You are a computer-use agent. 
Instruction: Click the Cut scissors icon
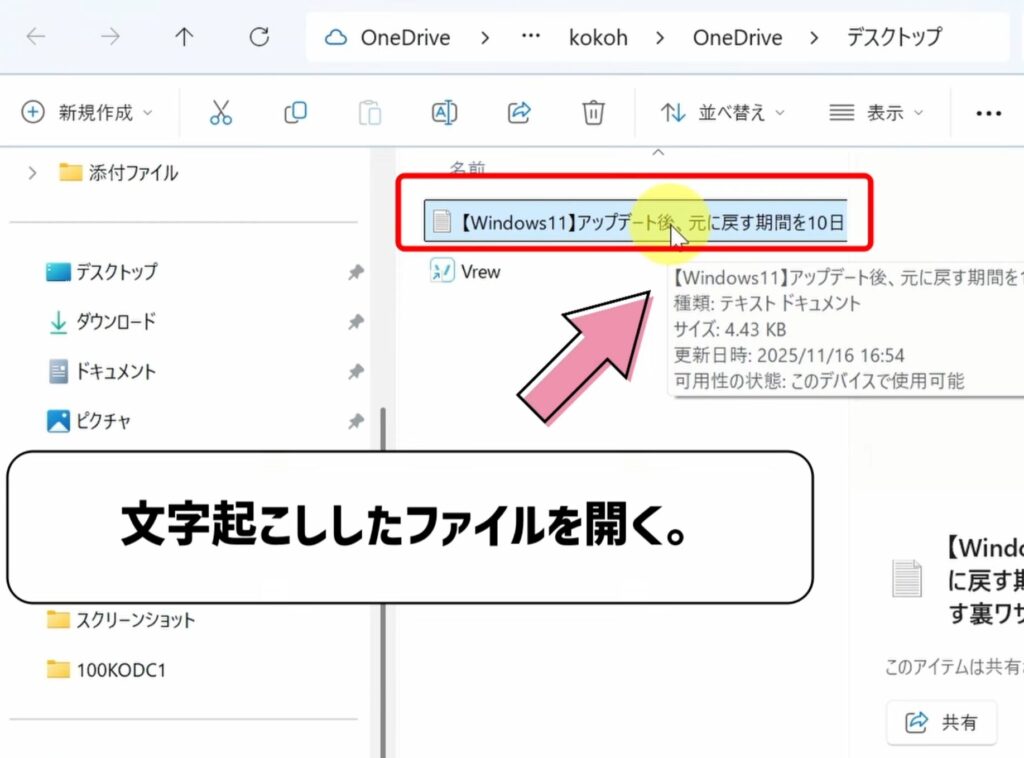pyautogui.click(x=221, y=113)
